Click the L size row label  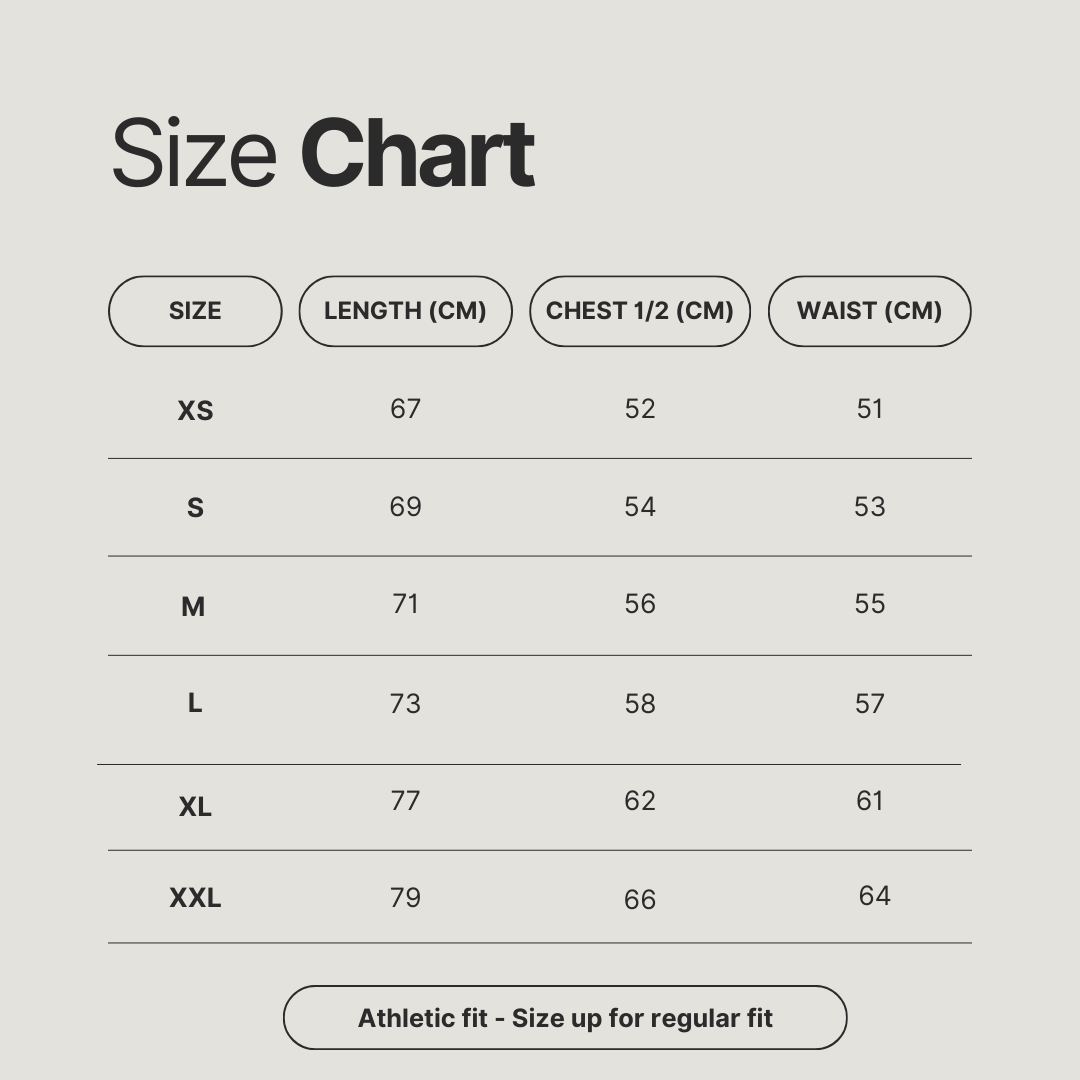pyautogui.click(x=195, y=703)
